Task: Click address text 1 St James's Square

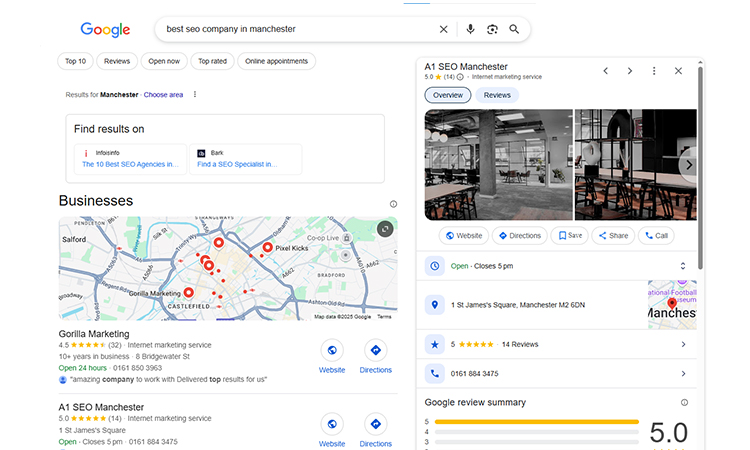Action: coord(518,305)
